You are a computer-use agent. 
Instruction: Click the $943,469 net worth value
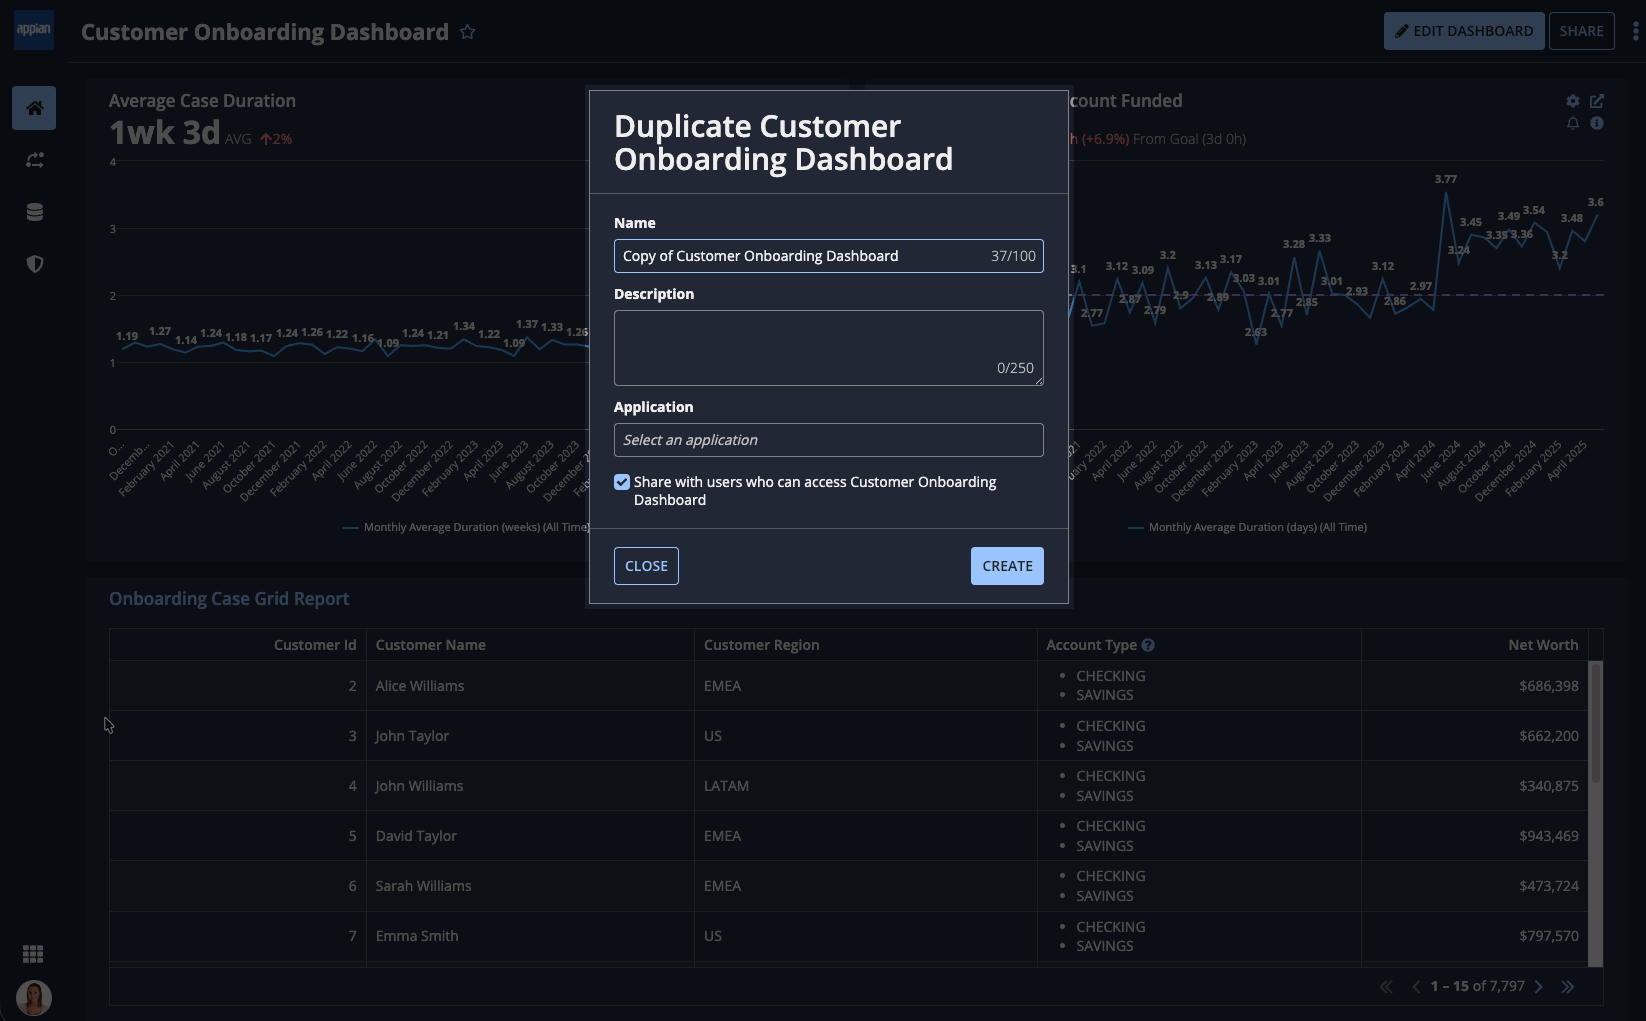point(1549,836)
